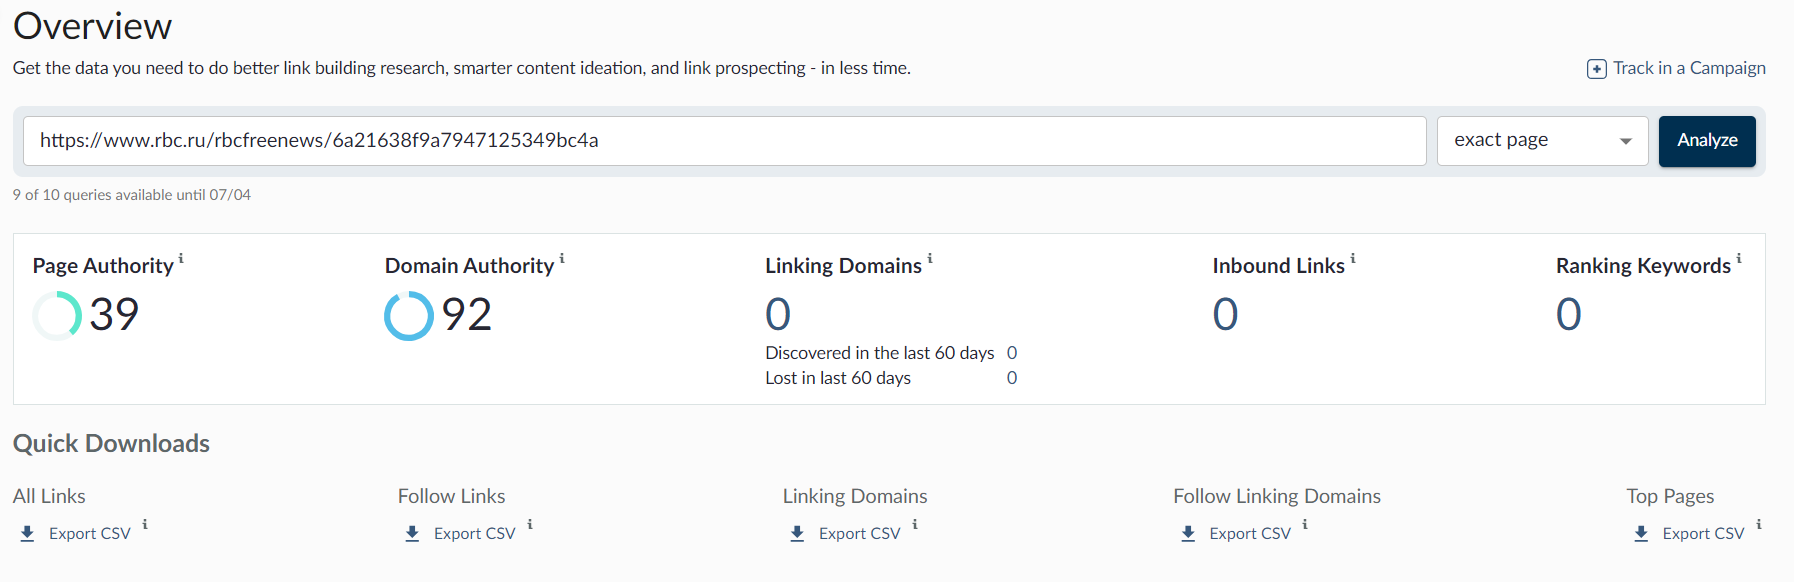Click the URL input field
The image size is (1794, 582).
click(725, 141)
